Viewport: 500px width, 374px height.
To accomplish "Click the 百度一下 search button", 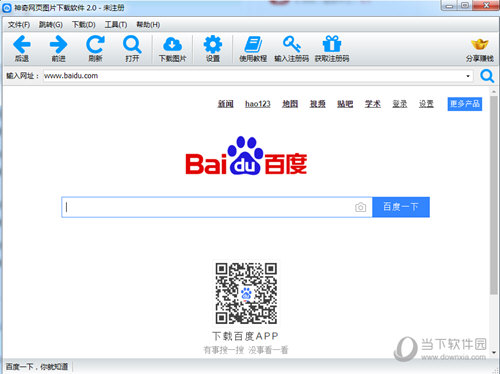I will coord(401,207).
